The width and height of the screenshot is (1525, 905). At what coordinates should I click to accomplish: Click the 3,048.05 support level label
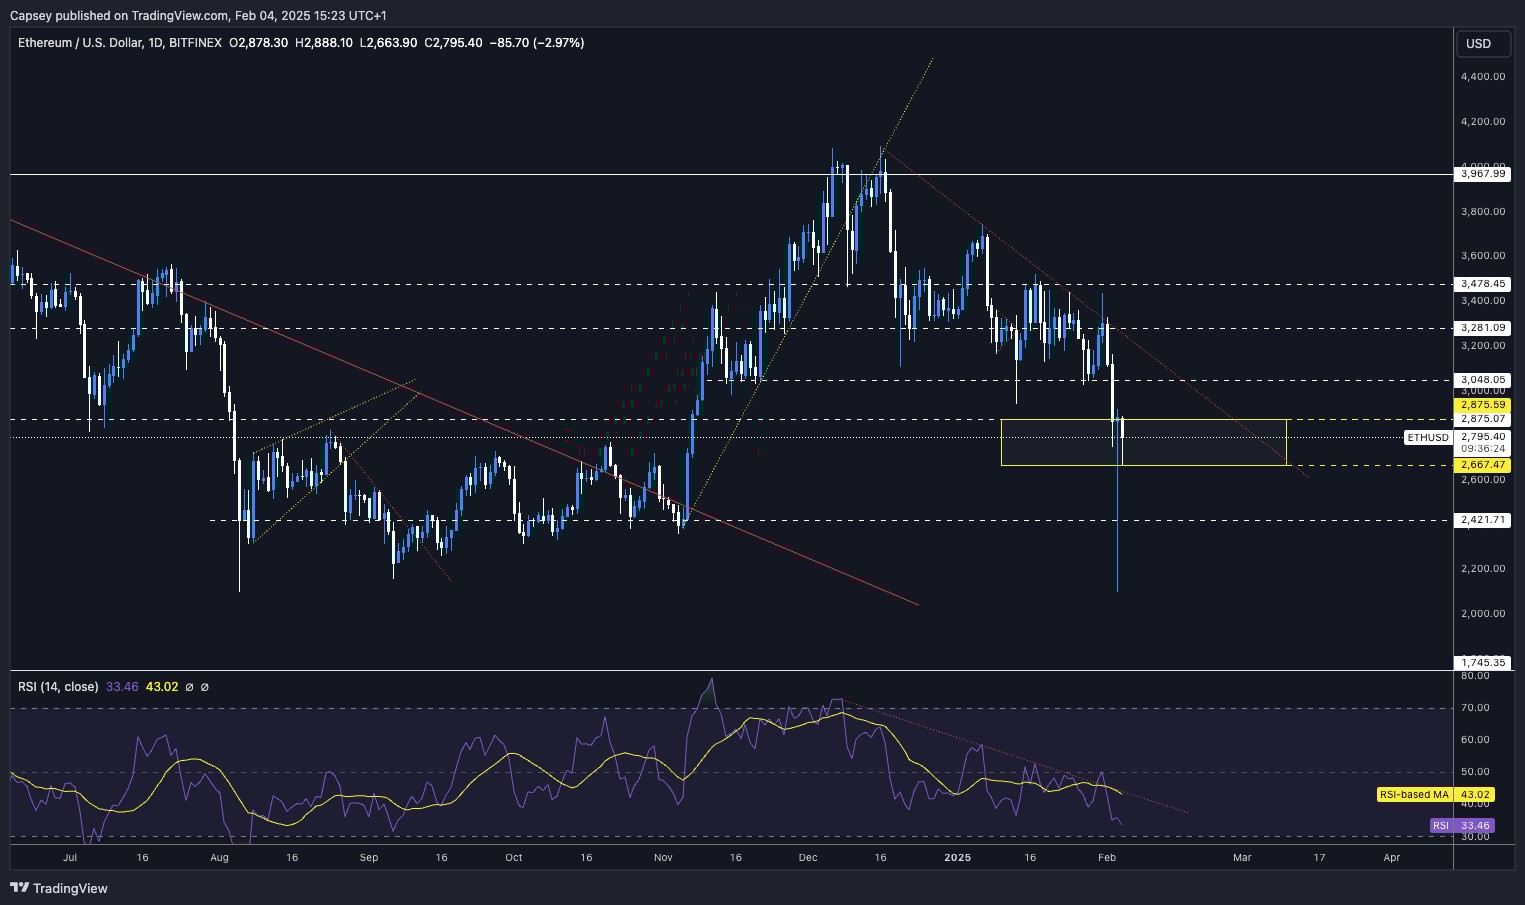1484,380
